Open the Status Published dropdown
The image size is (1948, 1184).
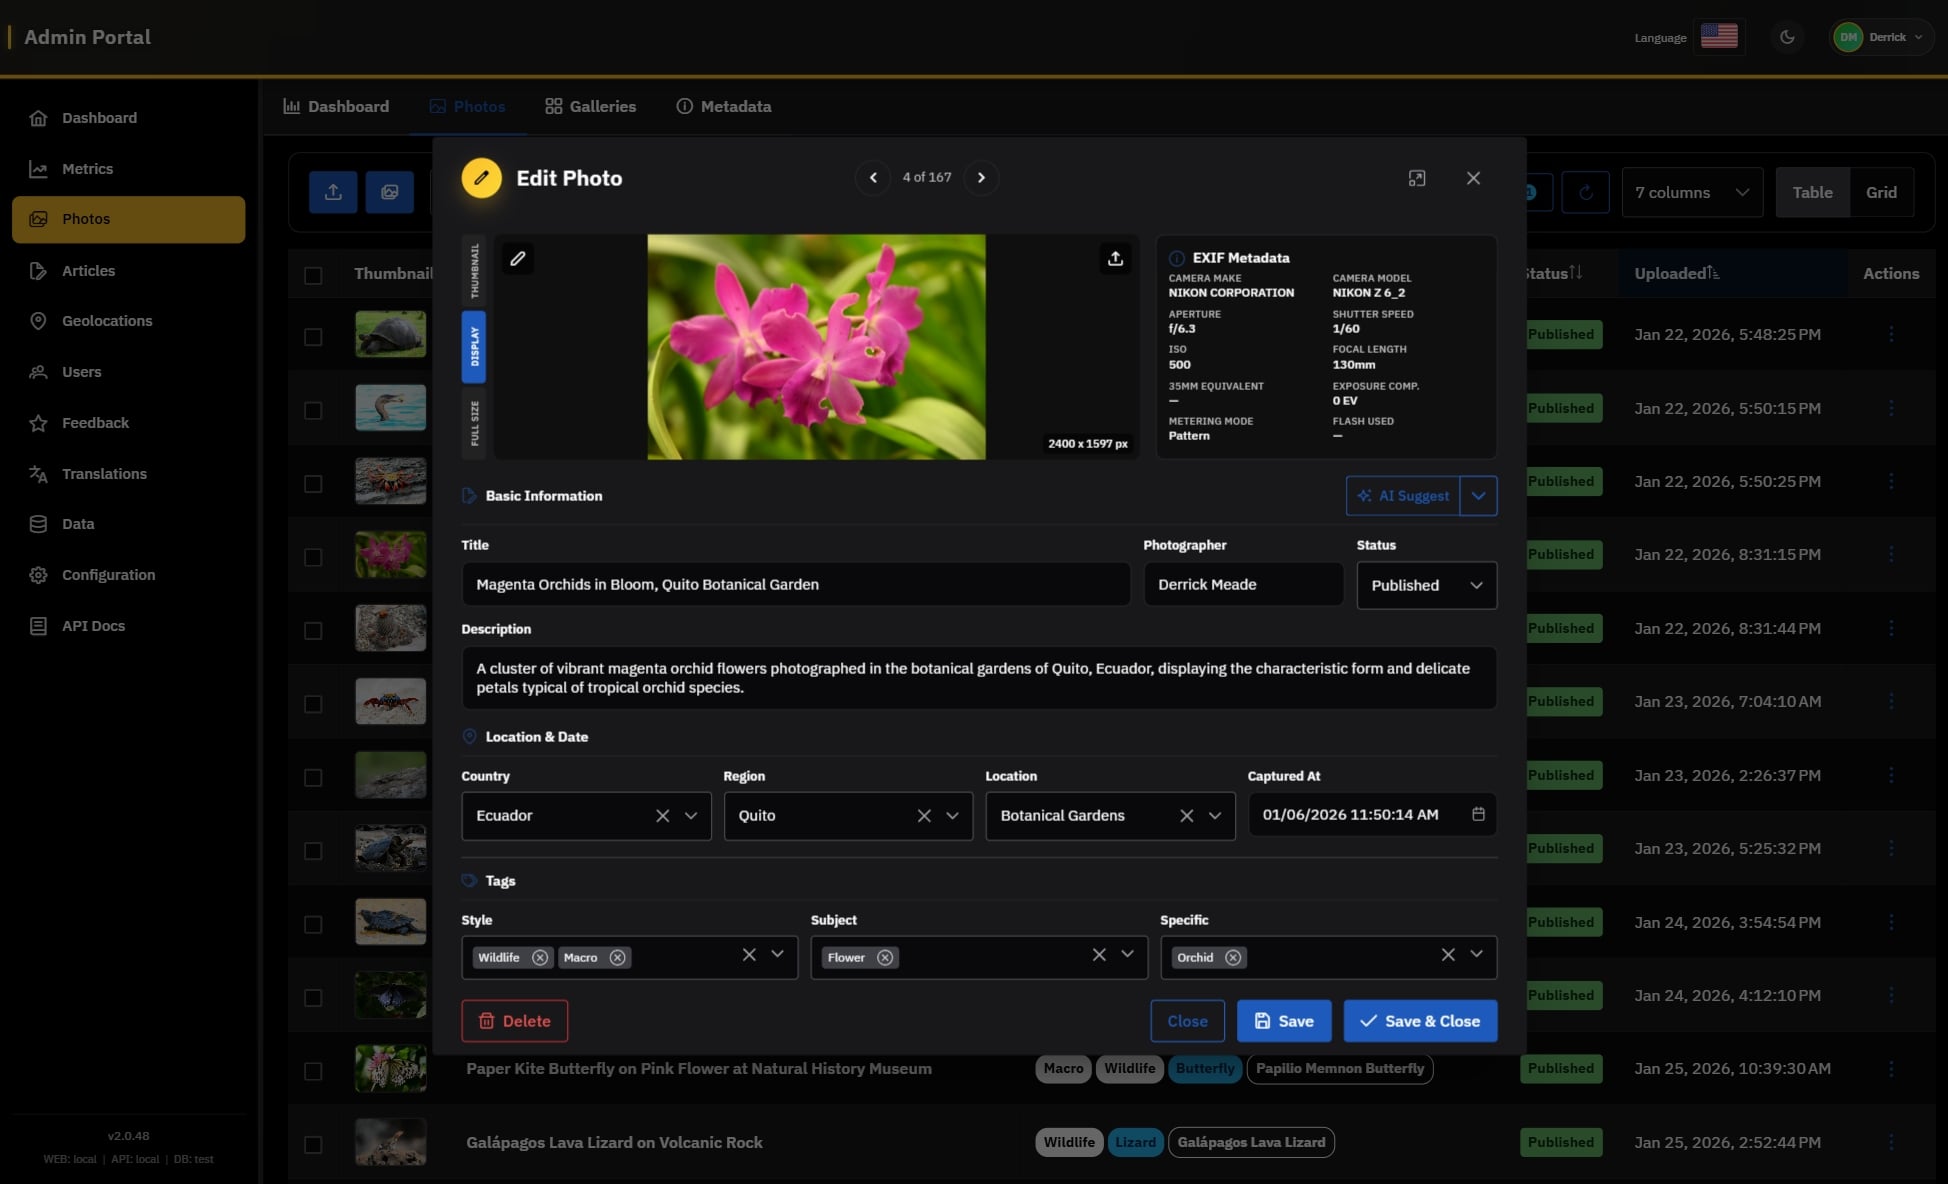click(1426, 585)
